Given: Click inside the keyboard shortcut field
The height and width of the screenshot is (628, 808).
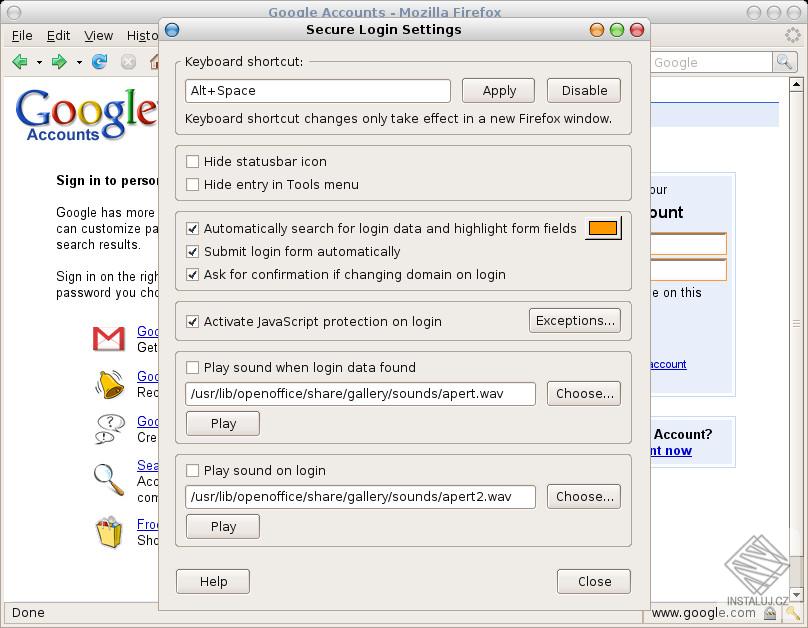Looking at the screenshot, I should (317, 91).
